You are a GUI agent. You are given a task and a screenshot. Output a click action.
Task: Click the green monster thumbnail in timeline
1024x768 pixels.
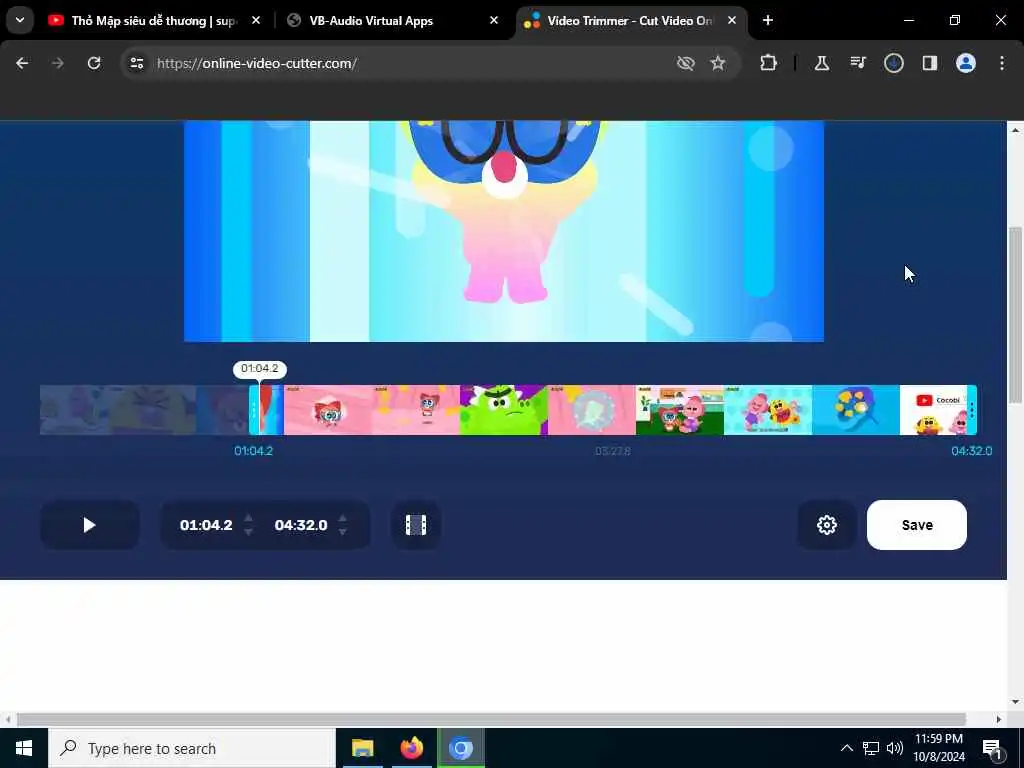click(x=504, y=410)
